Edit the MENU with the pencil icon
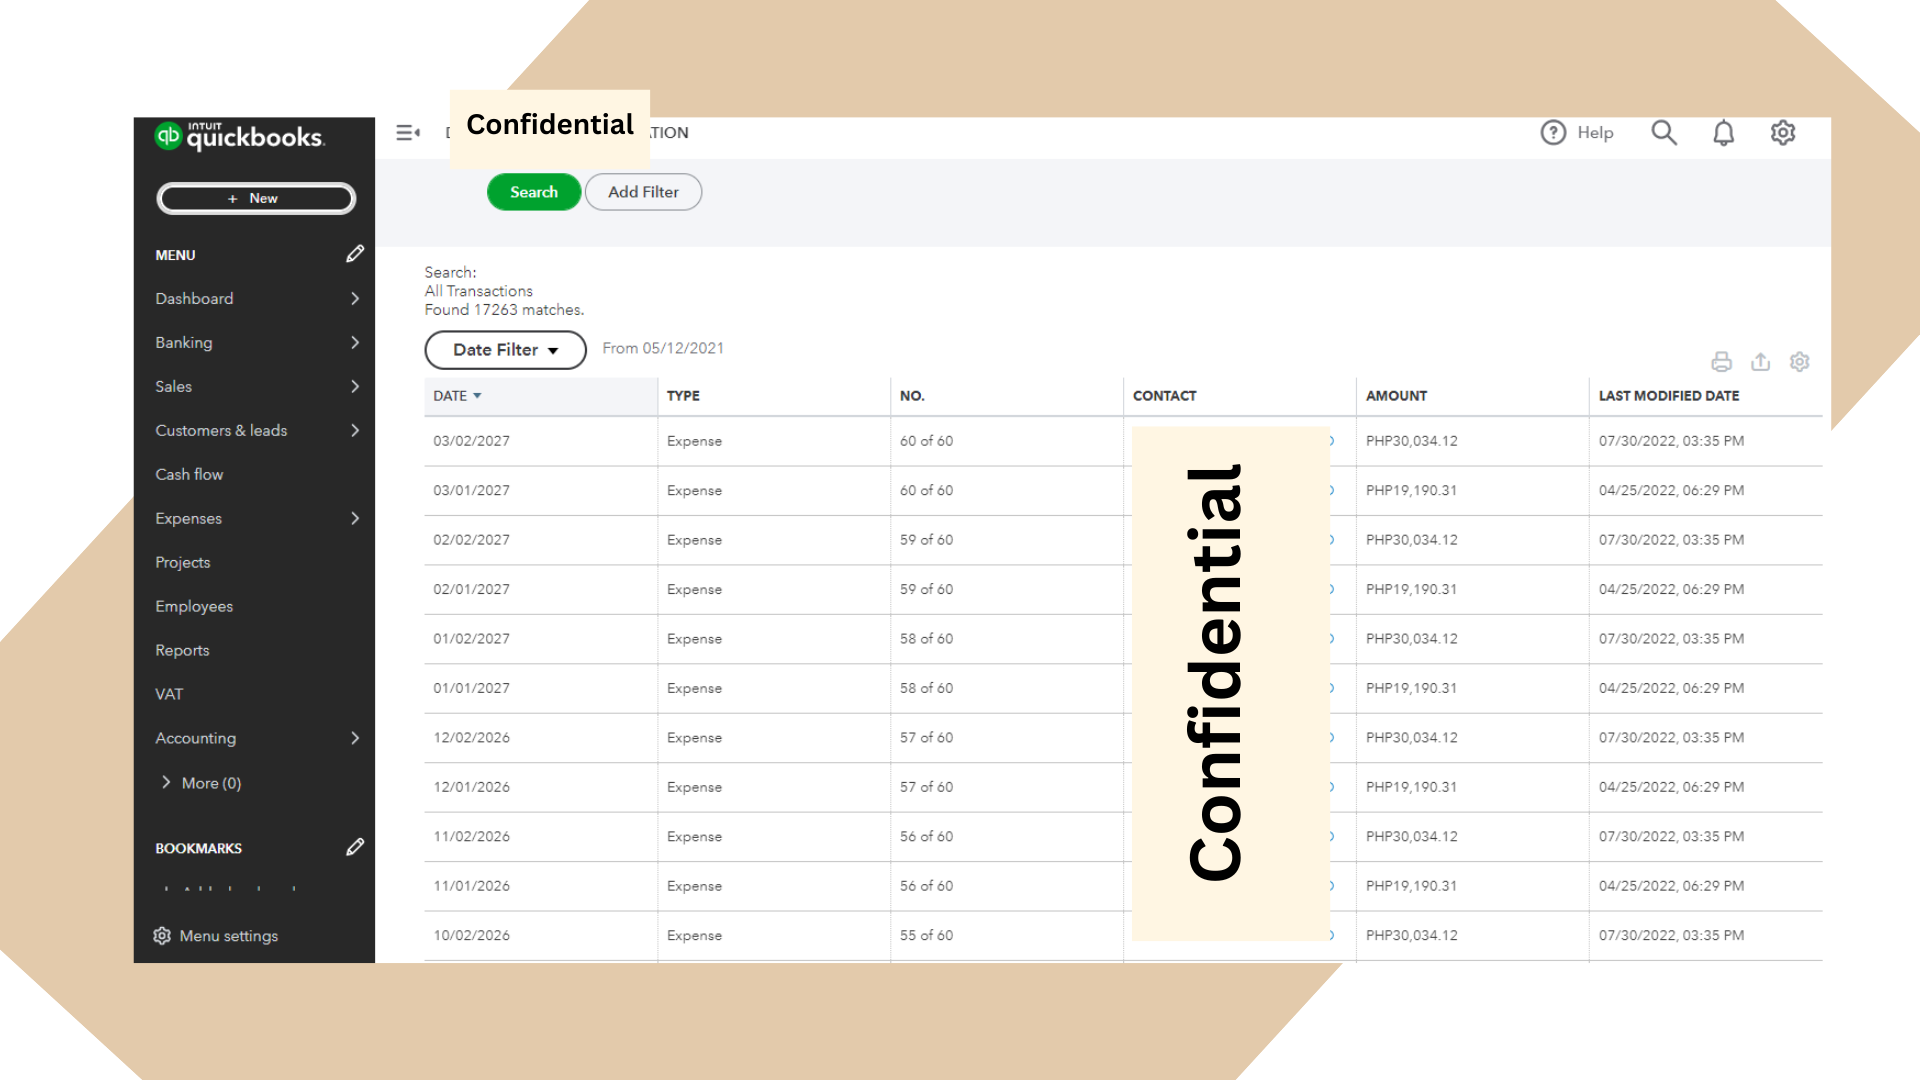1920x1080 pixels. pos(355,255)
